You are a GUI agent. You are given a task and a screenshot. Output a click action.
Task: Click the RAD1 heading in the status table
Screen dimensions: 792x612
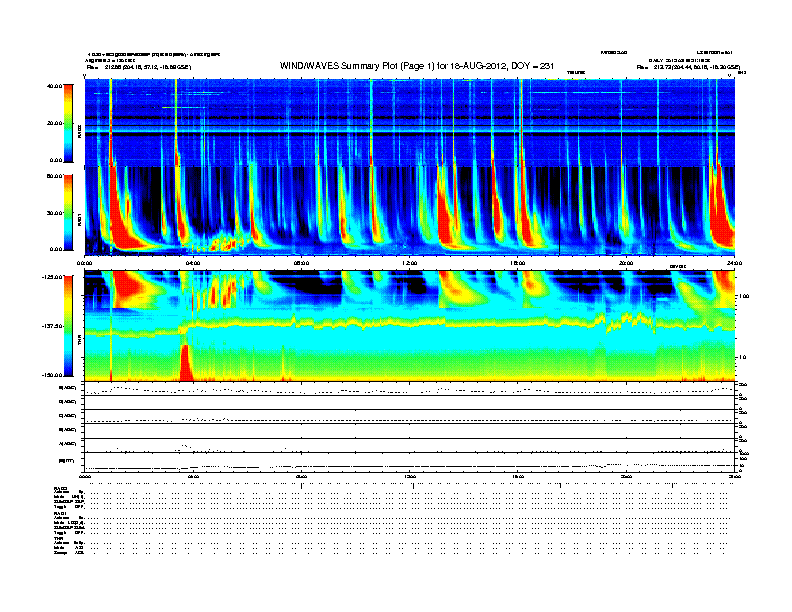point(60,513)
